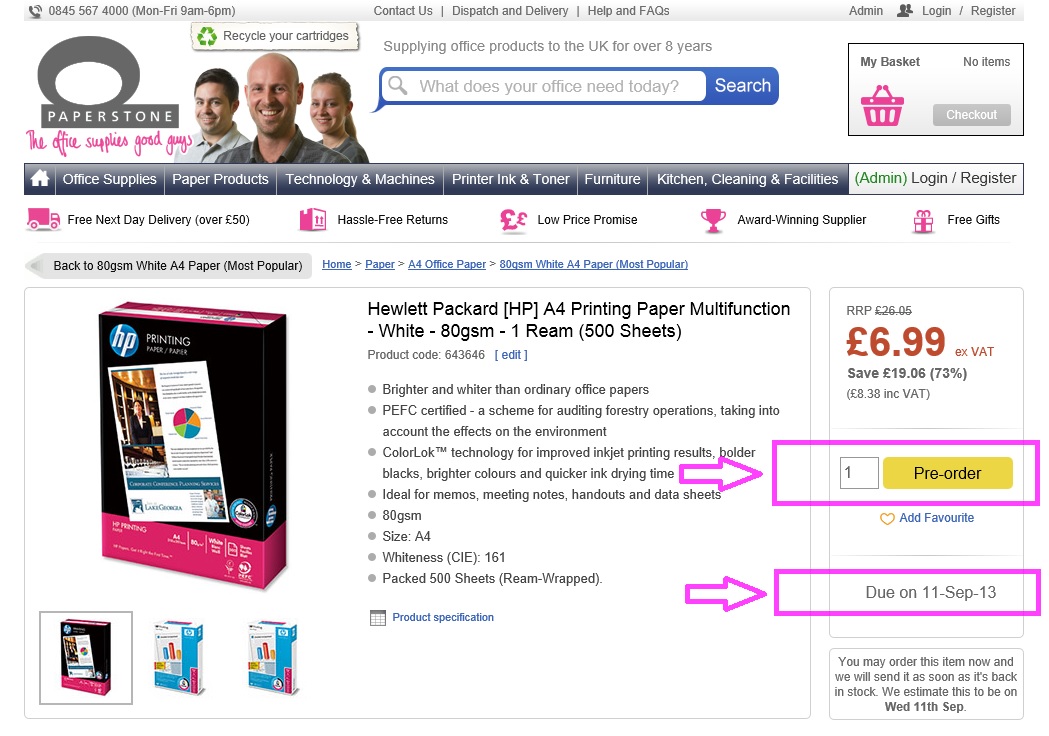Viewport: 1049px width, 736px height.
Task: Open the pink shopping basket icon
Action: pyautogui.click(x=882, y=106)
